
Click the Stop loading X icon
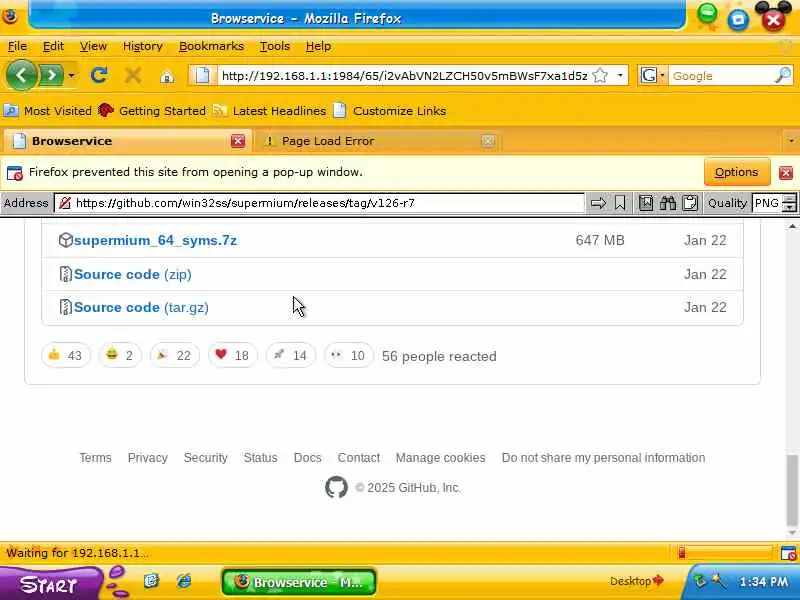[133, 76]
